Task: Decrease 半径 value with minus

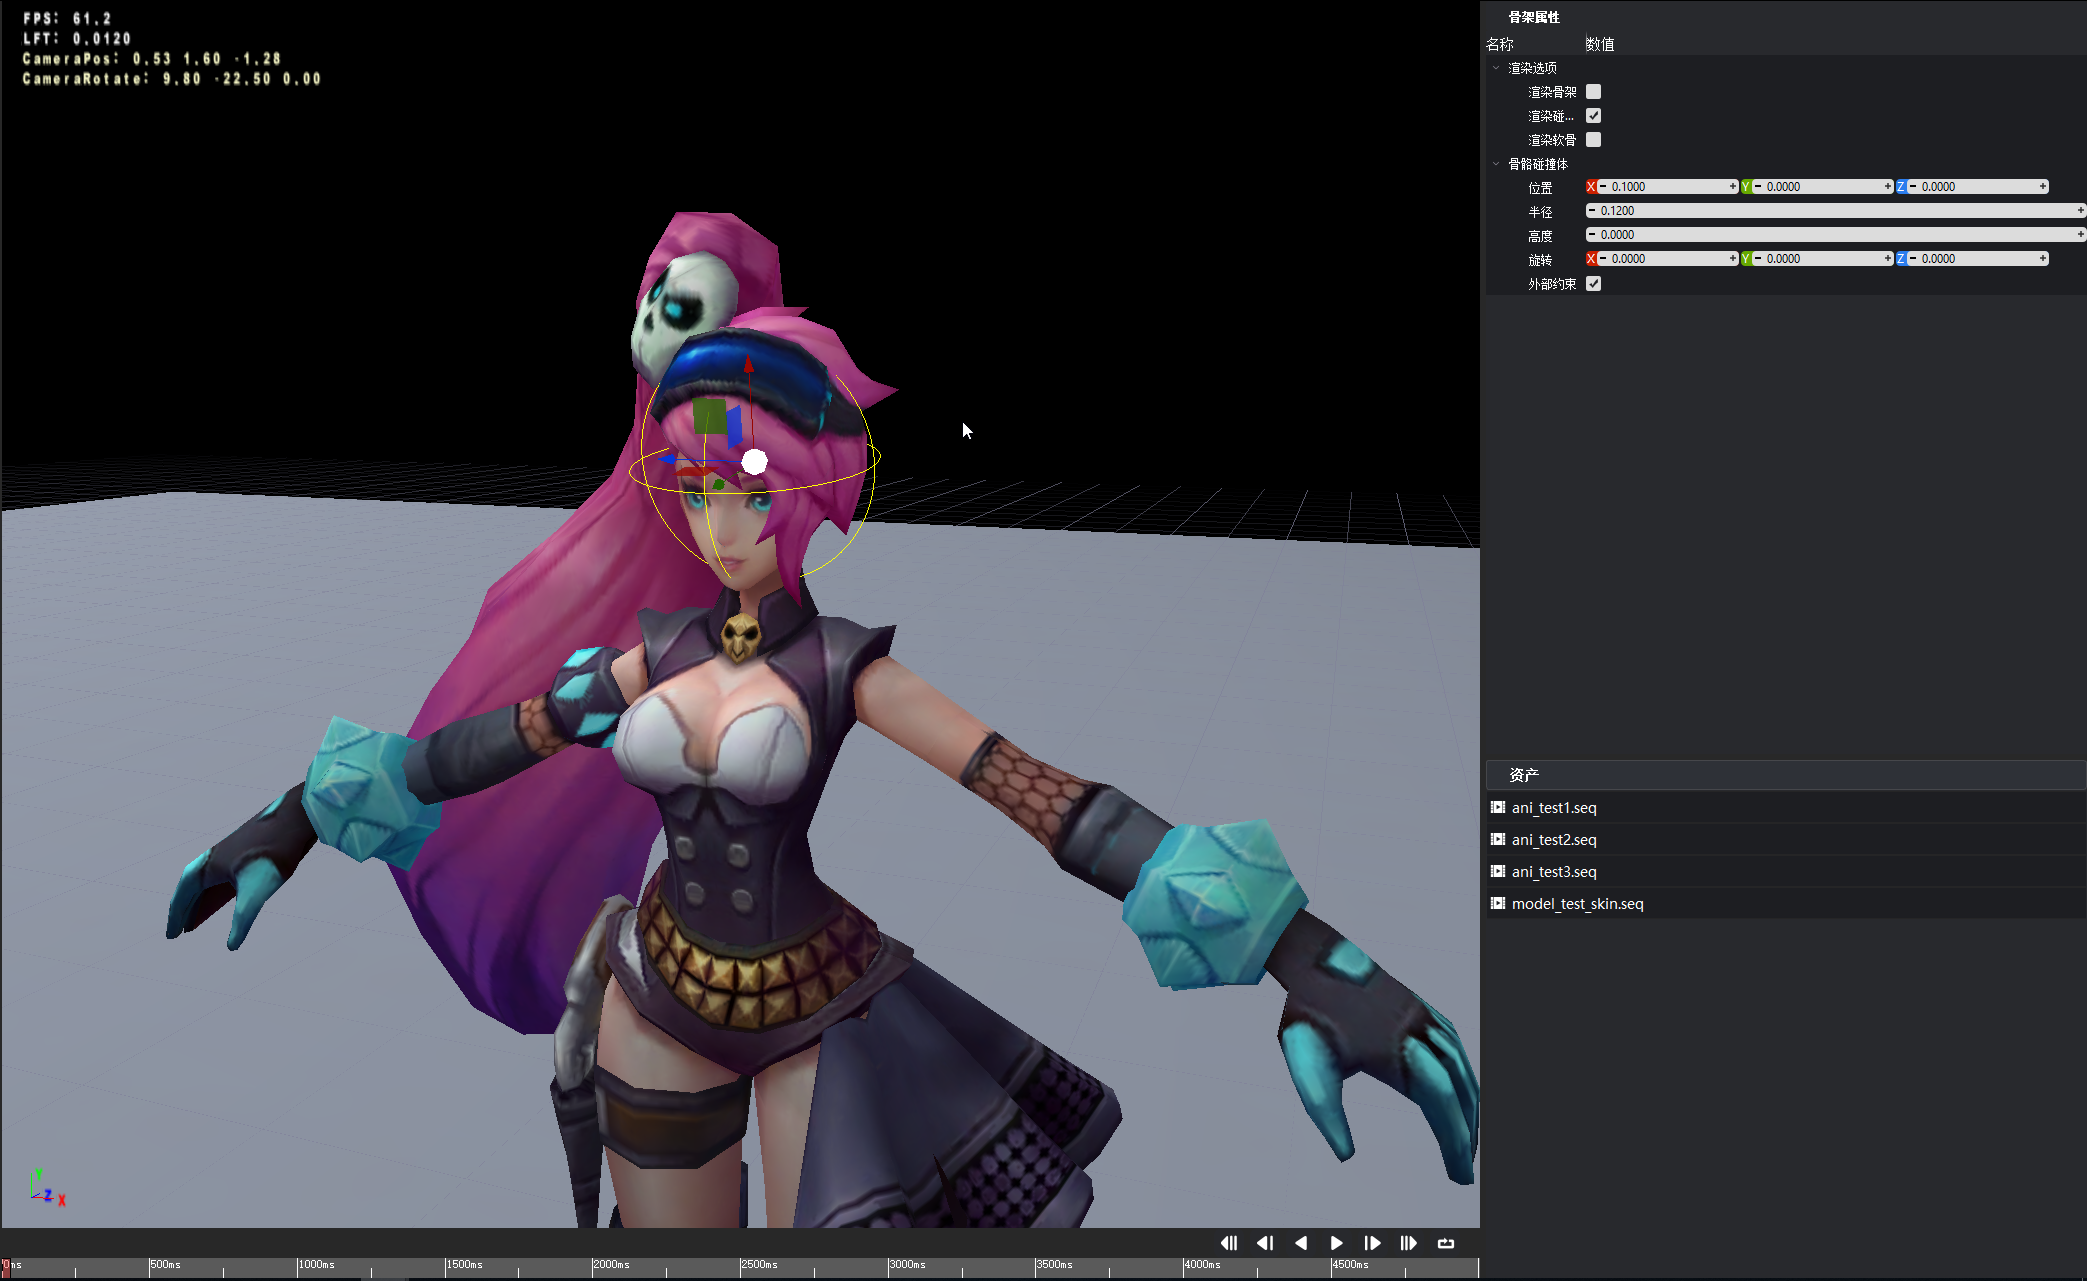Action: pos(1592,211)
